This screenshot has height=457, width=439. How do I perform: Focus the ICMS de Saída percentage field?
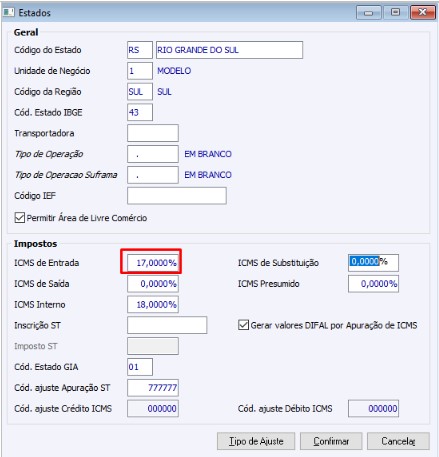click(153, 284)
